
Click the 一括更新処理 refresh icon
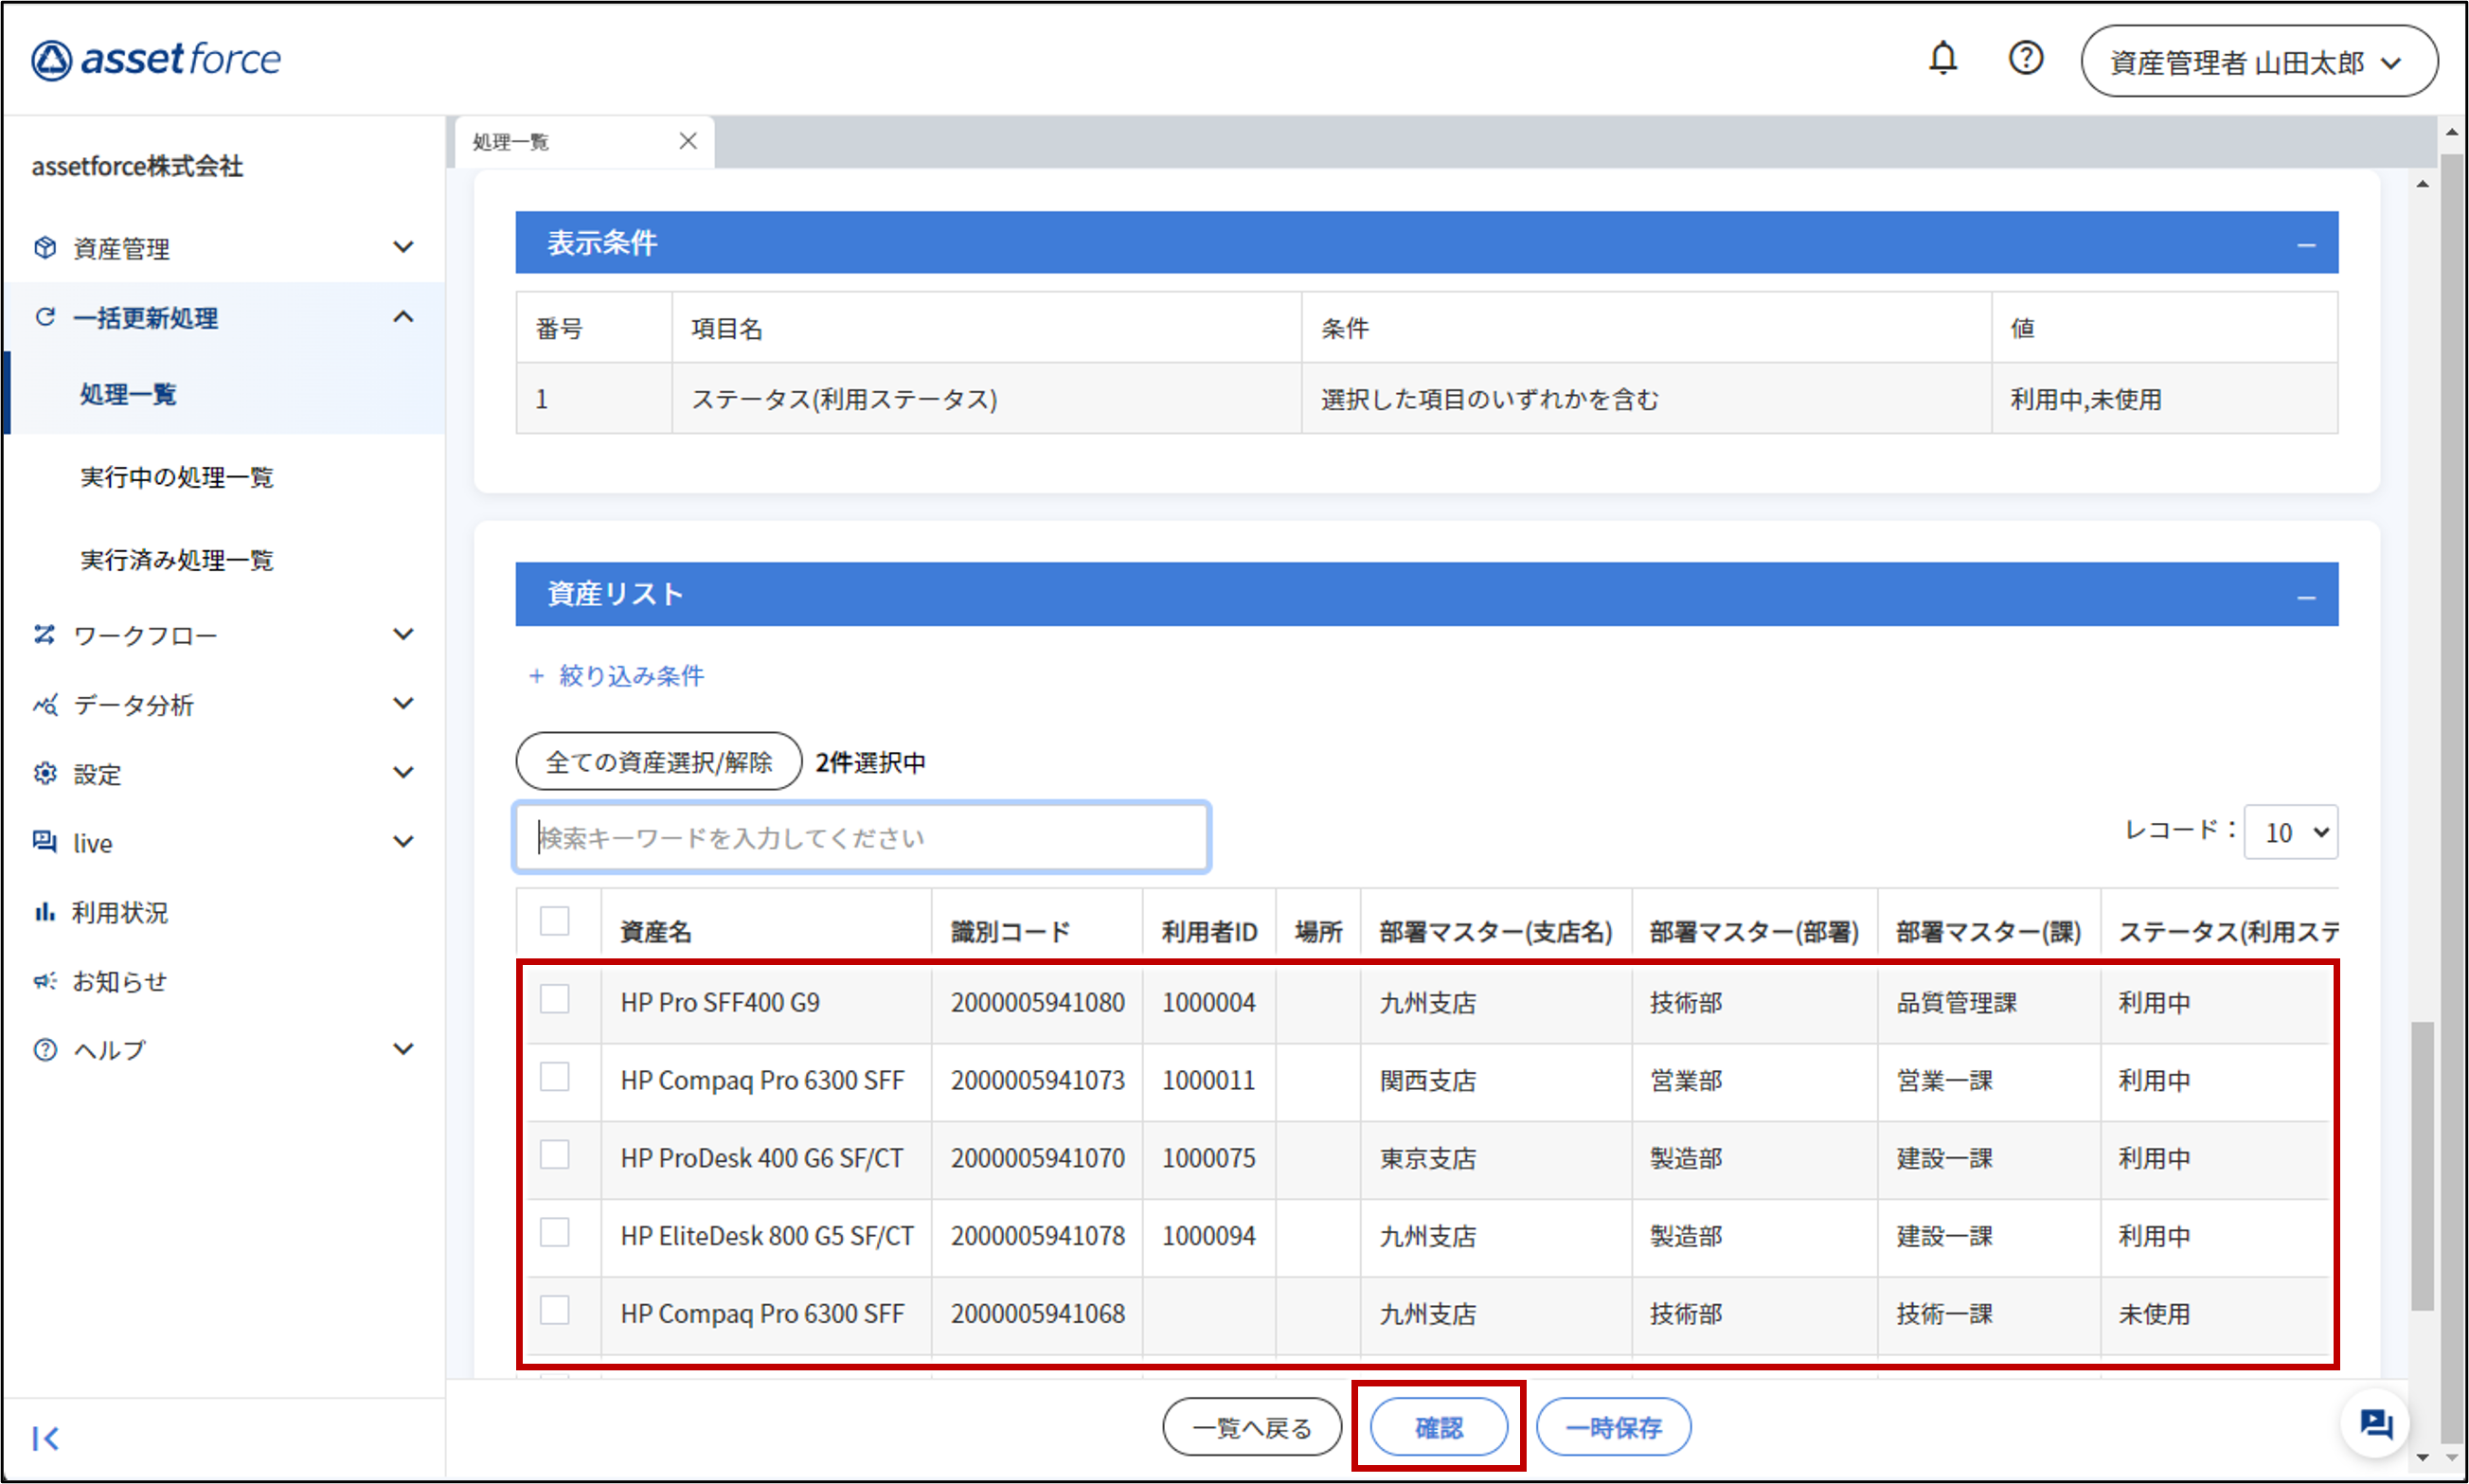pyautogui.click(x=45, y=317)
